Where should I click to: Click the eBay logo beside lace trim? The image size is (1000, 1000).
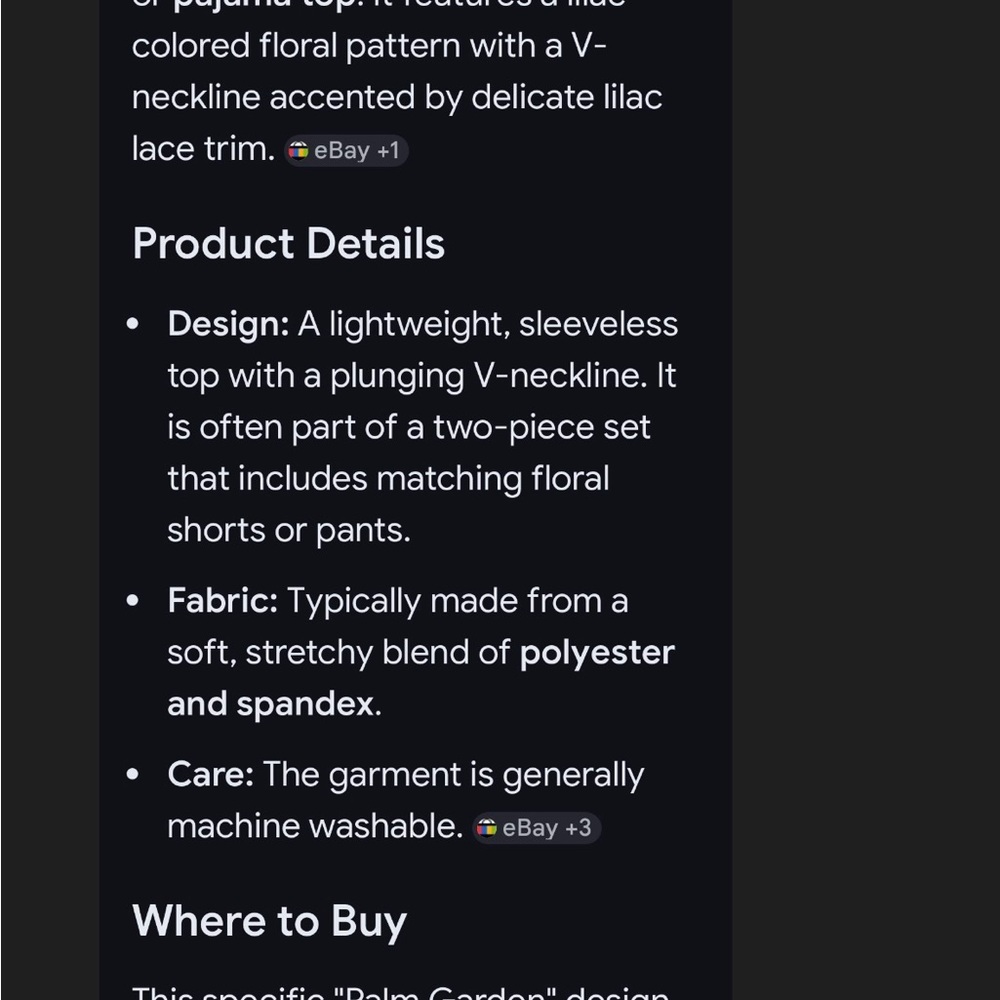[298, 151]
